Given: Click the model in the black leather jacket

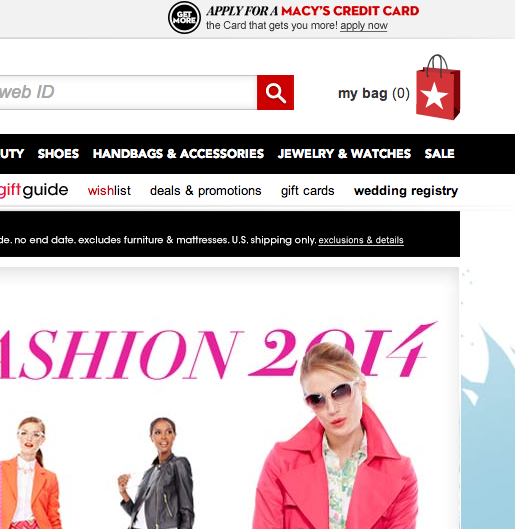Looking at the screenshot, I should (x=158, y=472).
